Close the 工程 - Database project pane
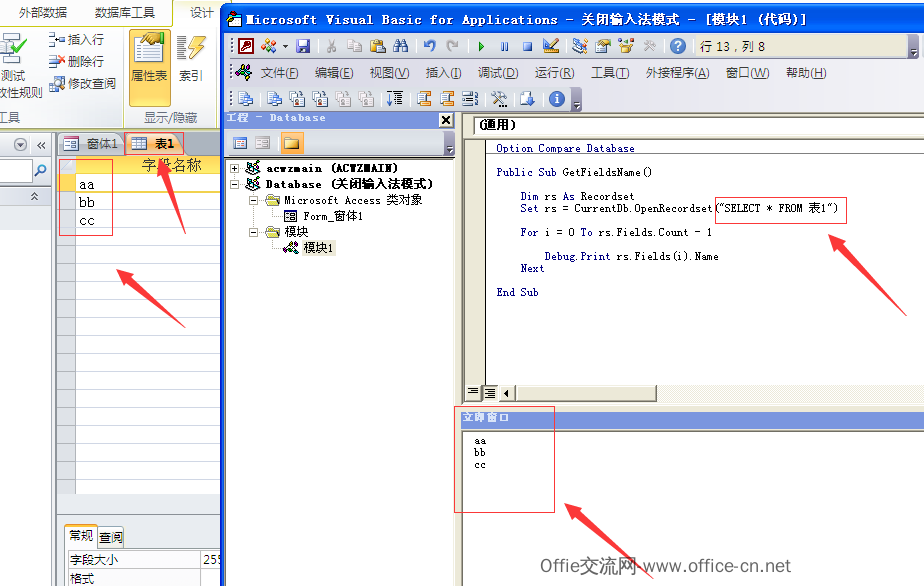 (446, 120)
